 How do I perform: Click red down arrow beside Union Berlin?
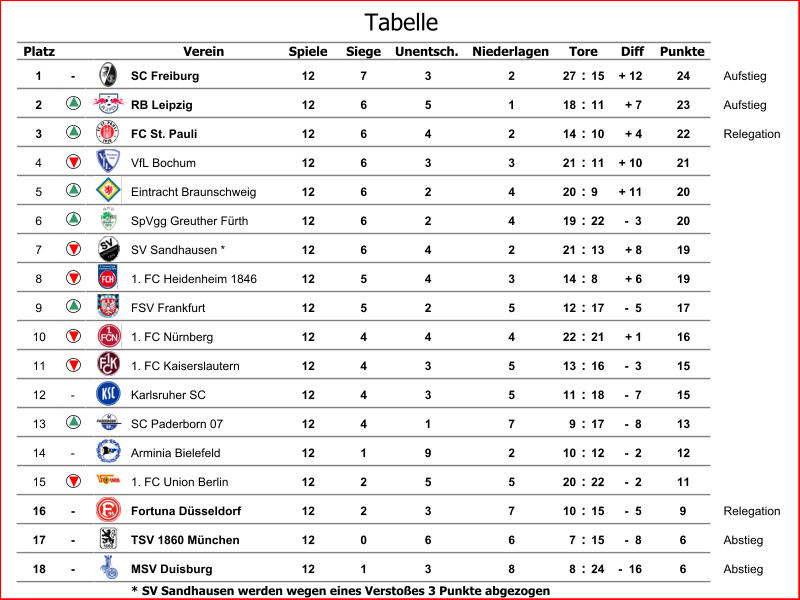(73, 481)
